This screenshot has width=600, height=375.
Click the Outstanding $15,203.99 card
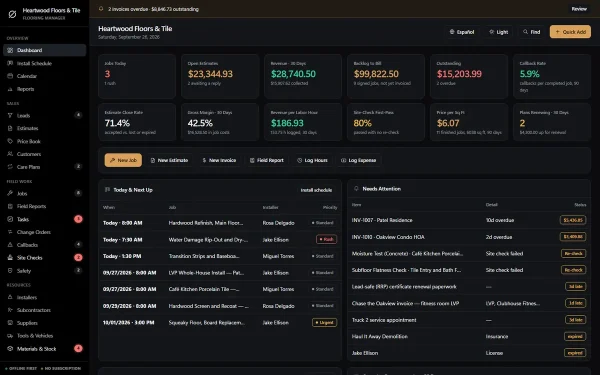click(x=469, y=77)
